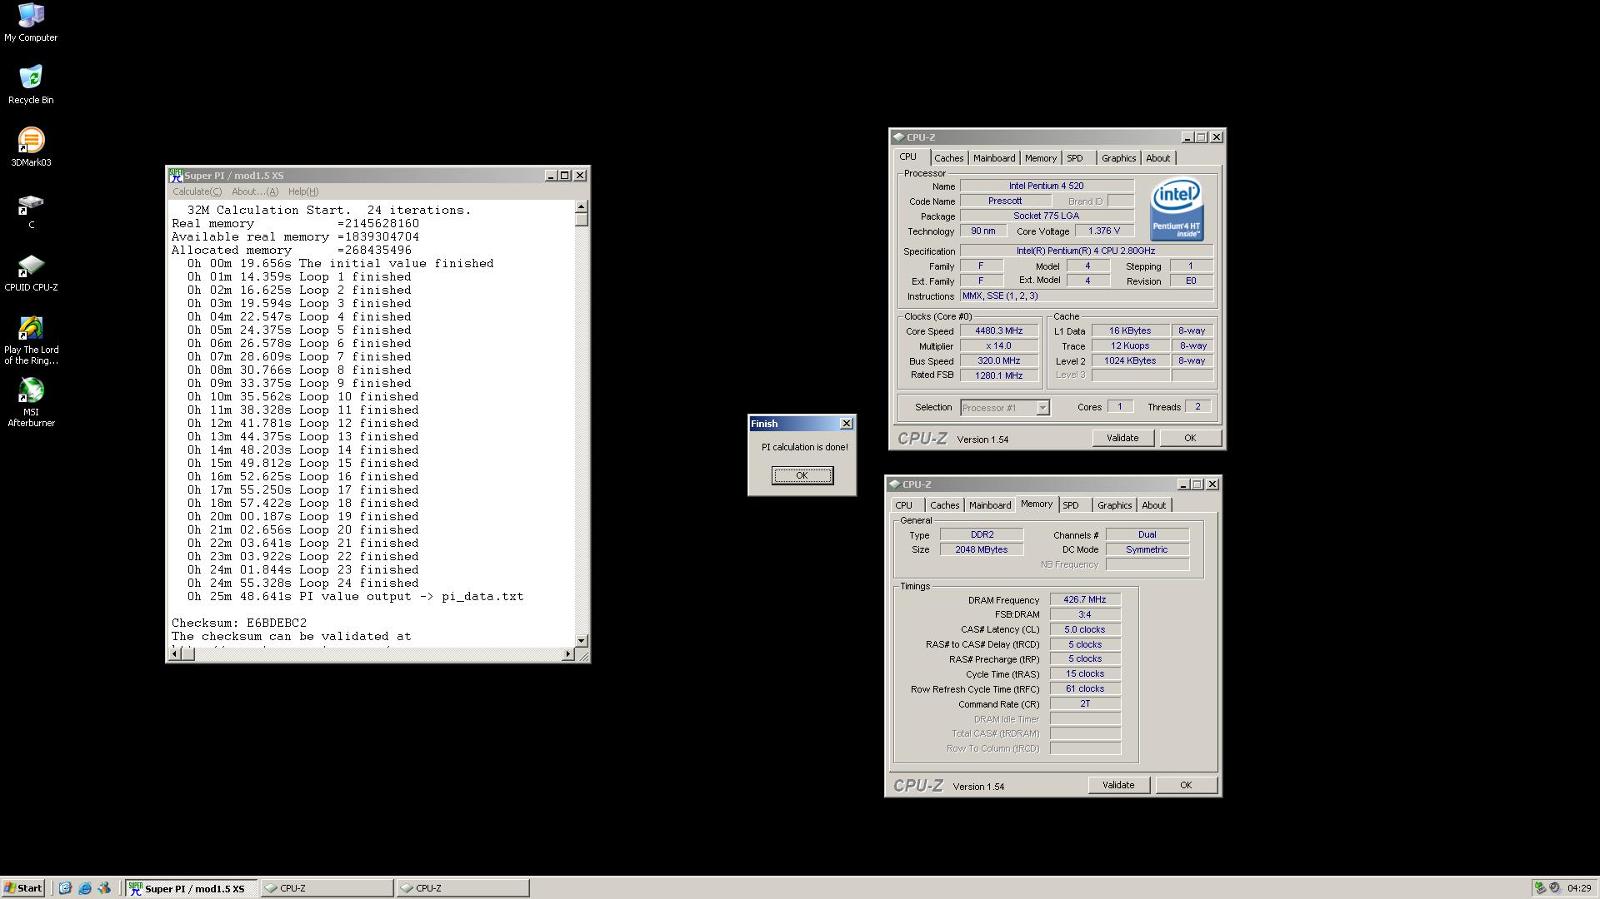1600x899 pixels.
Task: Click taskbar clock showing 04:29
Action: 1579,888
